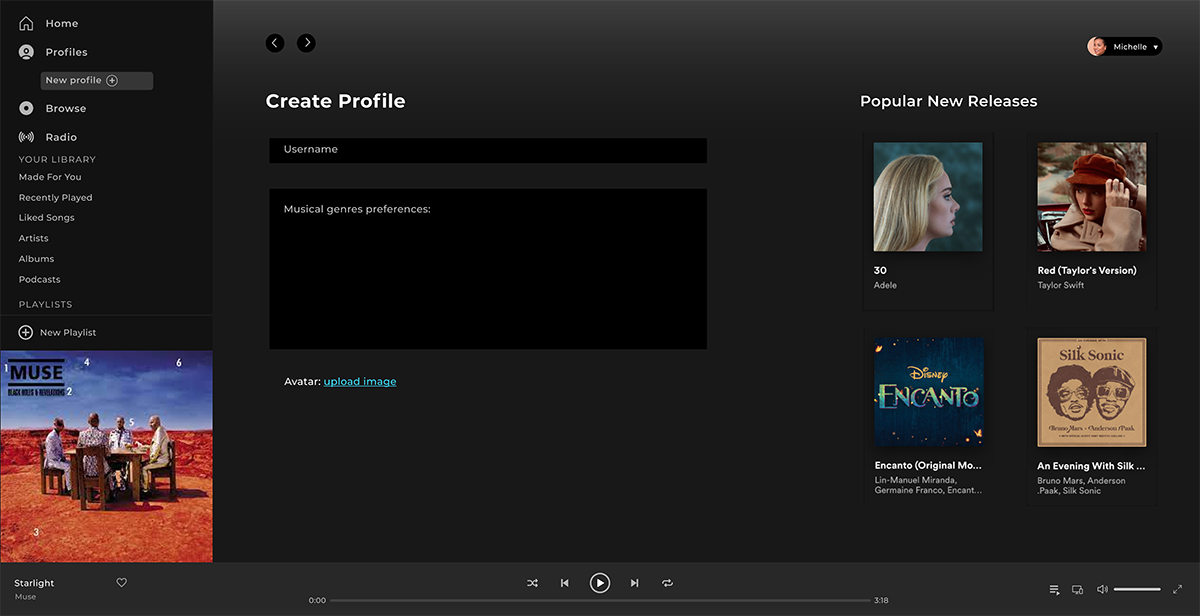Click the Starlight song title
Screen dimensions: 1200x616
tap(34, 583)
